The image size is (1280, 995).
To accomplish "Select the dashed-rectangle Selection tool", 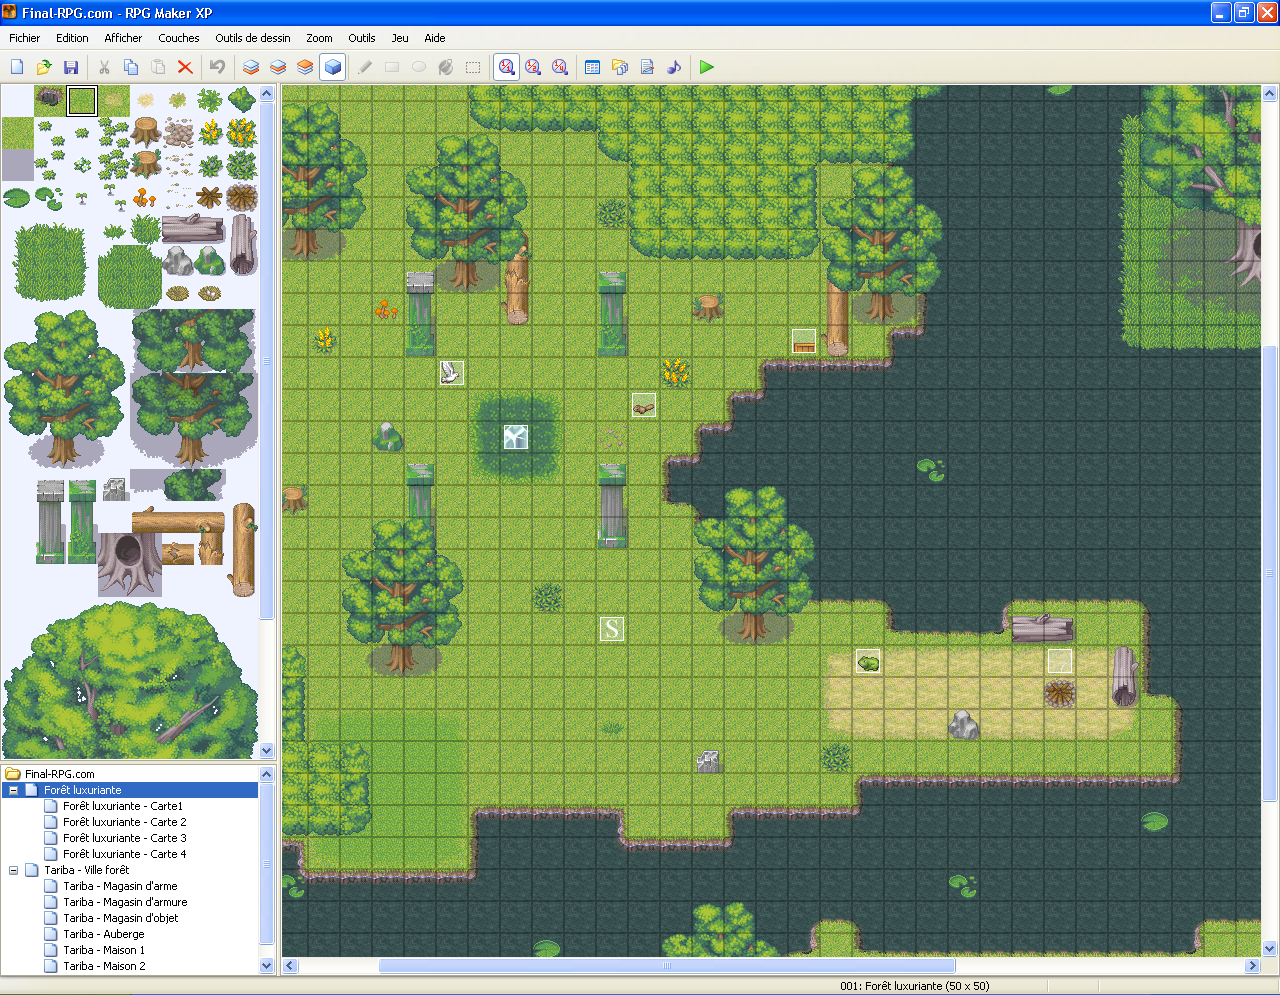I will pyautogui.click(x=473, y=67).
